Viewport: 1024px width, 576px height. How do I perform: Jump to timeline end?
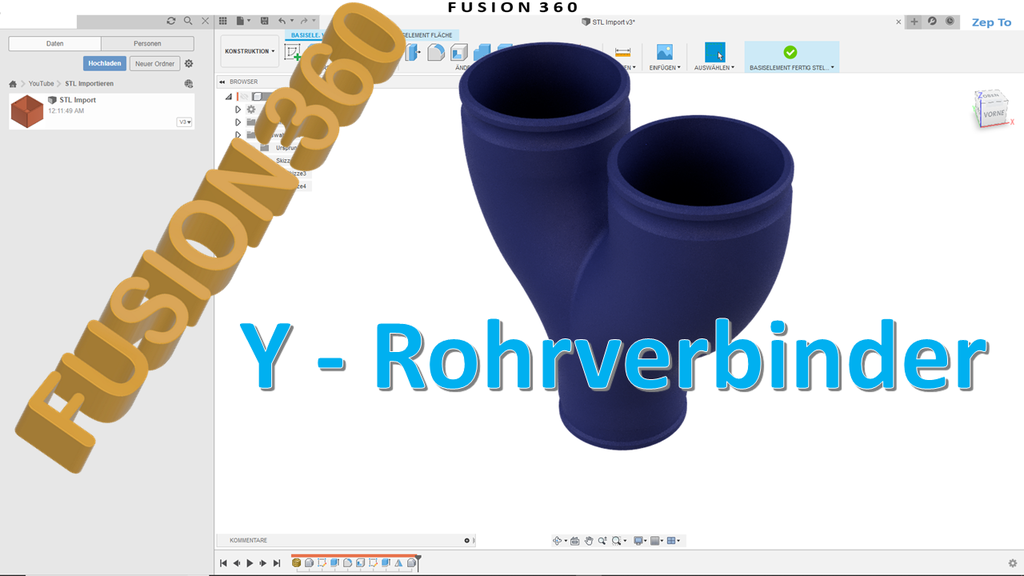(276, 563)
